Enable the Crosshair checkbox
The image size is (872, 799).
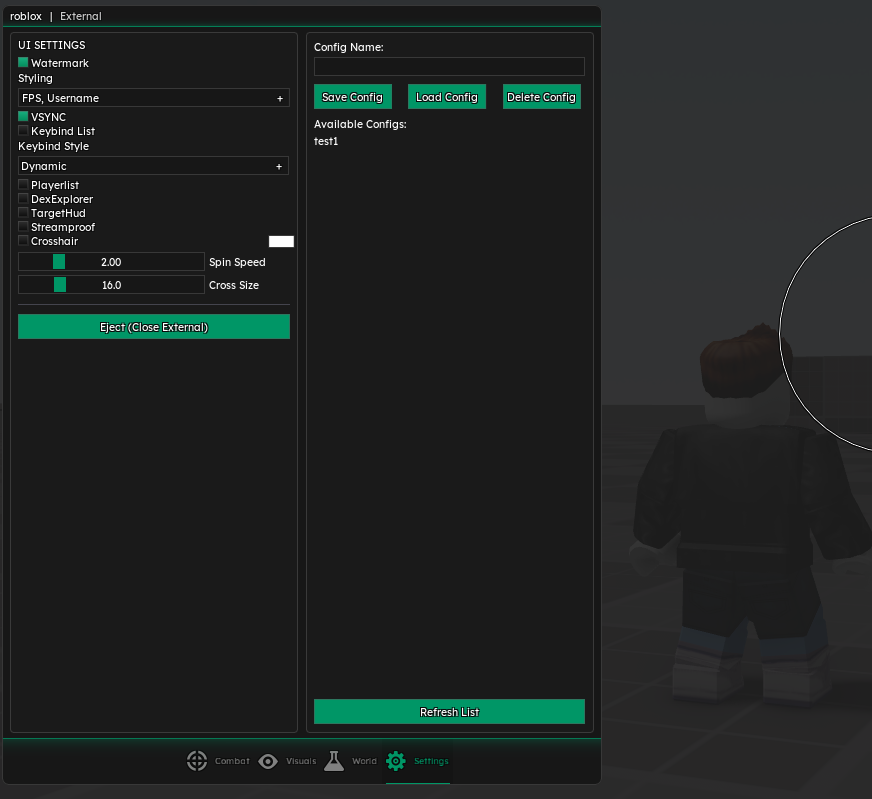coord(23,241)
